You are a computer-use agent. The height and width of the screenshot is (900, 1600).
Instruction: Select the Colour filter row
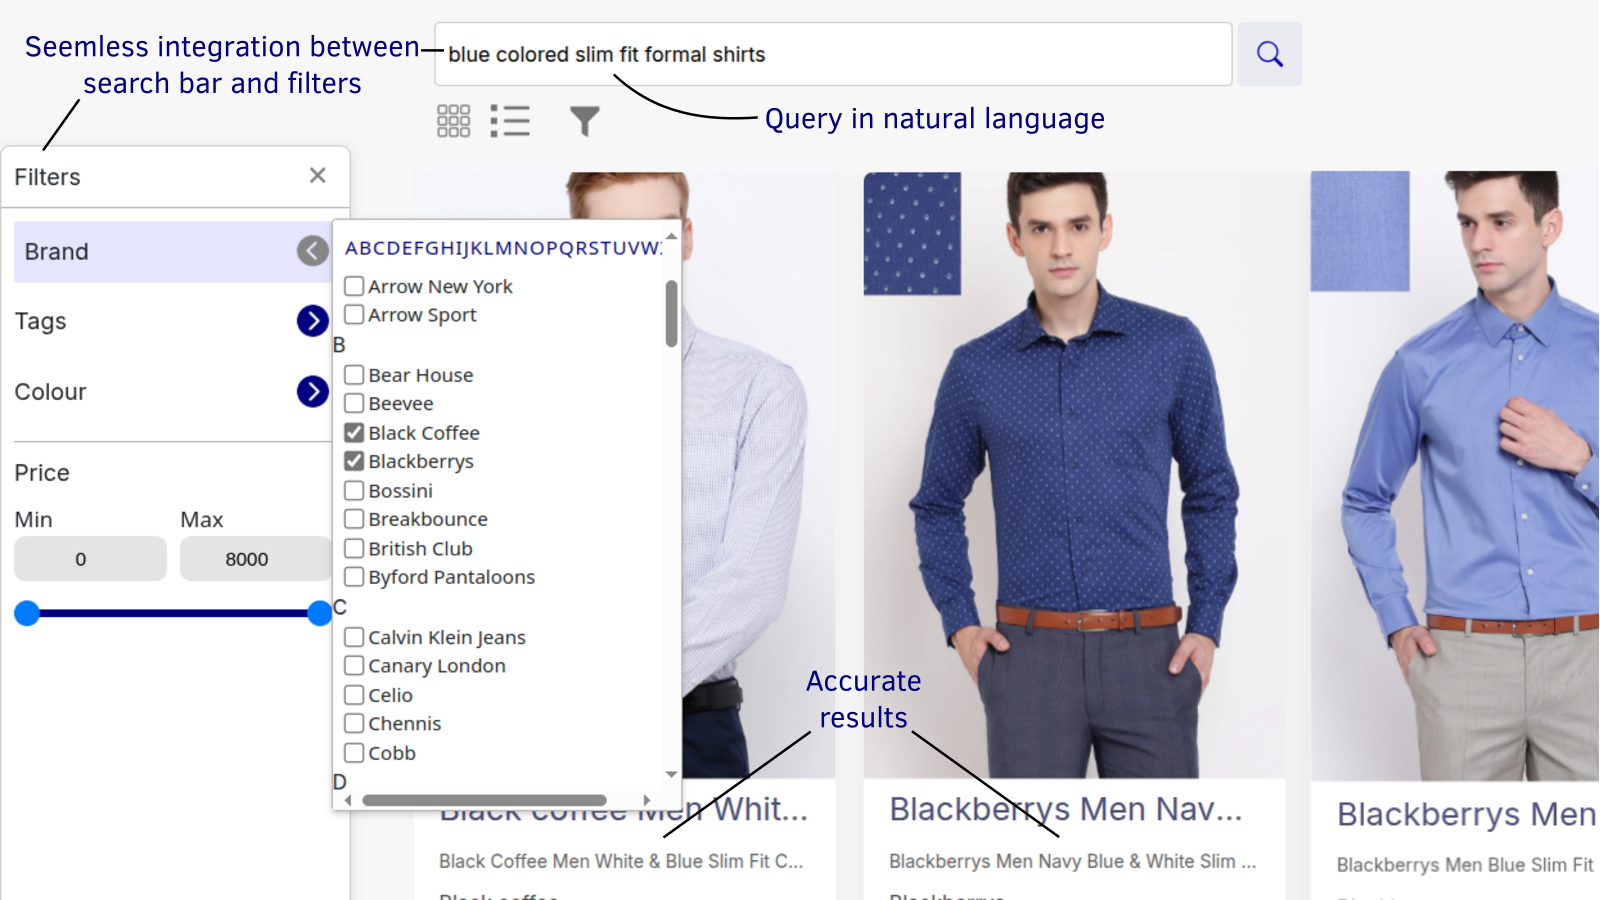click(x=172, y=391)
